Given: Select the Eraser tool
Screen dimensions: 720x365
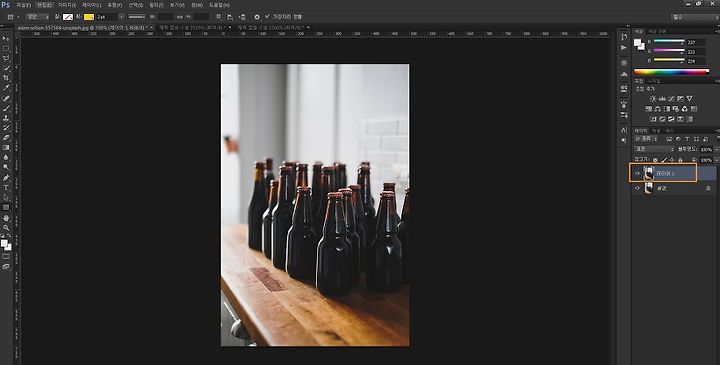Looking at the screenshot, I should pyautogui.click(x=6, y=137).
